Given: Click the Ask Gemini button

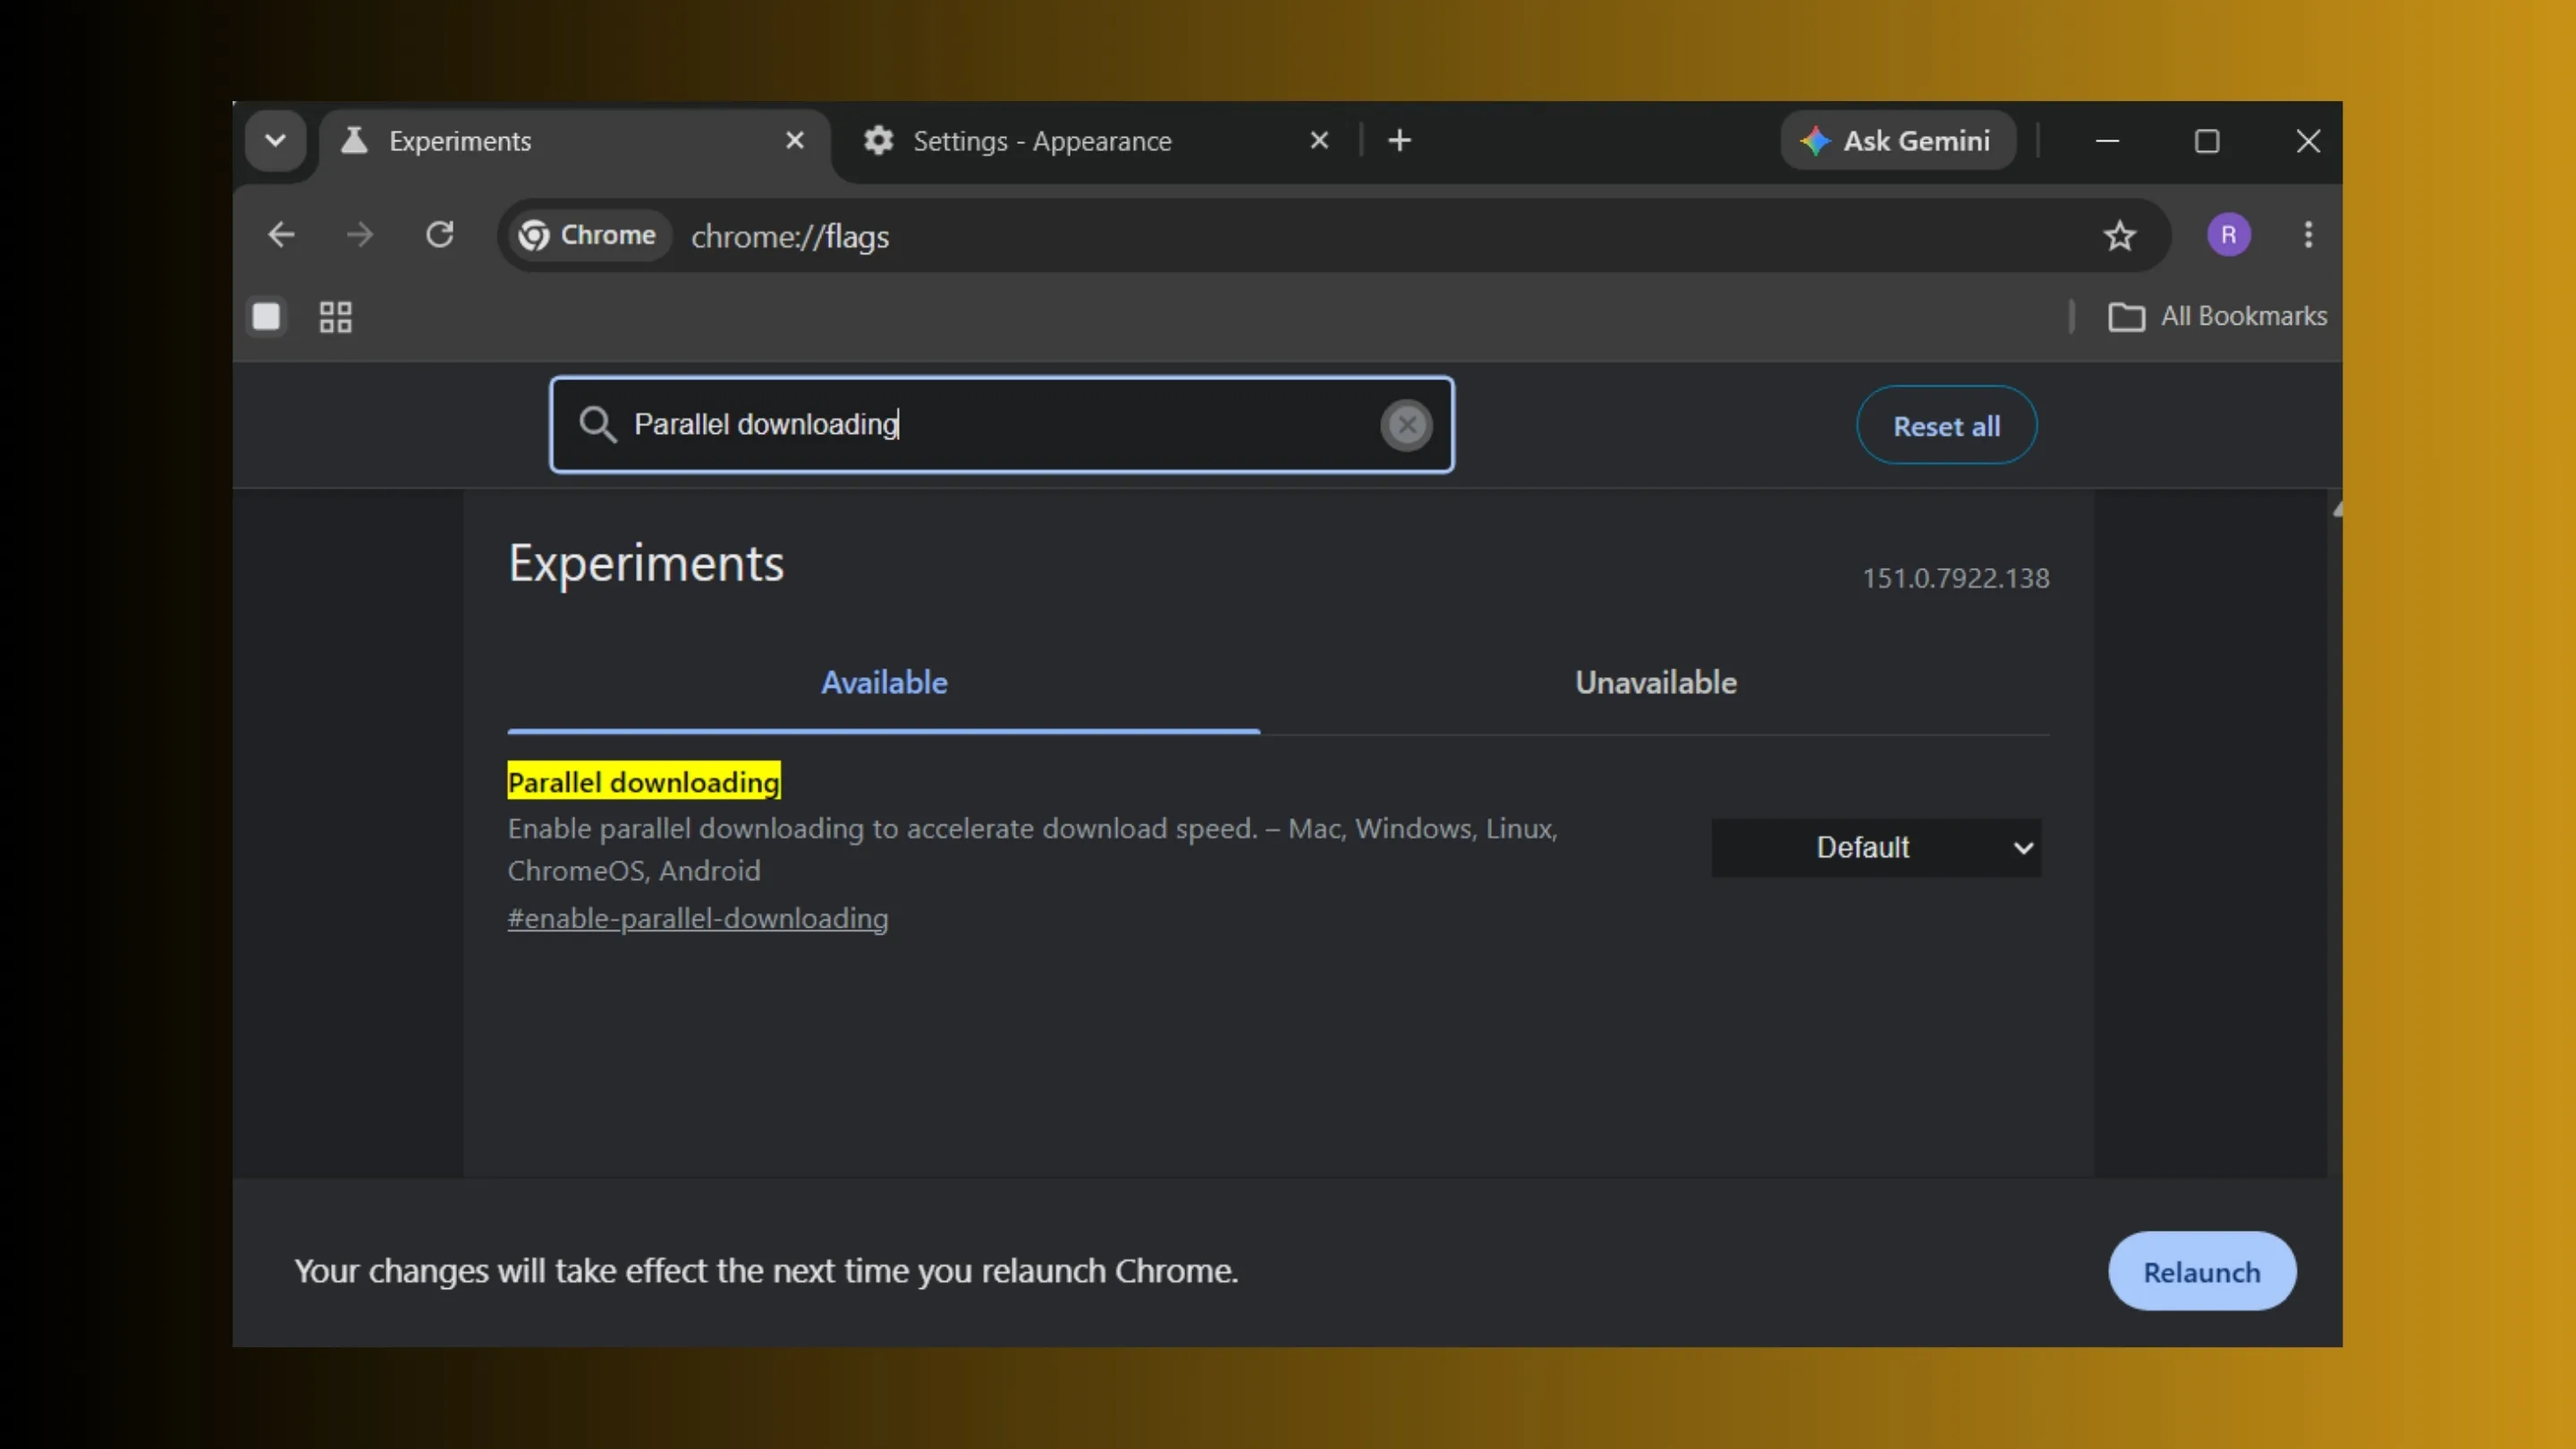Looking at the screenshot, I should coord(1897,141).
